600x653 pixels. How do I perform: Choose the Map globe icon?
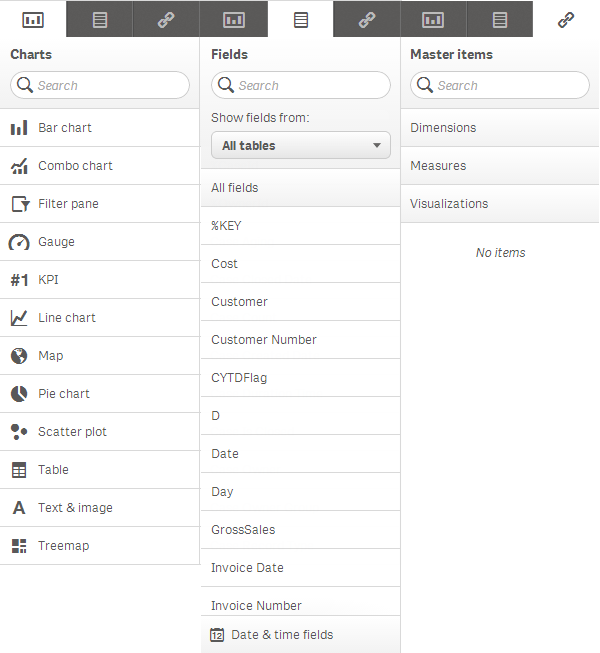pyautogui.click(x=19, y=356)
